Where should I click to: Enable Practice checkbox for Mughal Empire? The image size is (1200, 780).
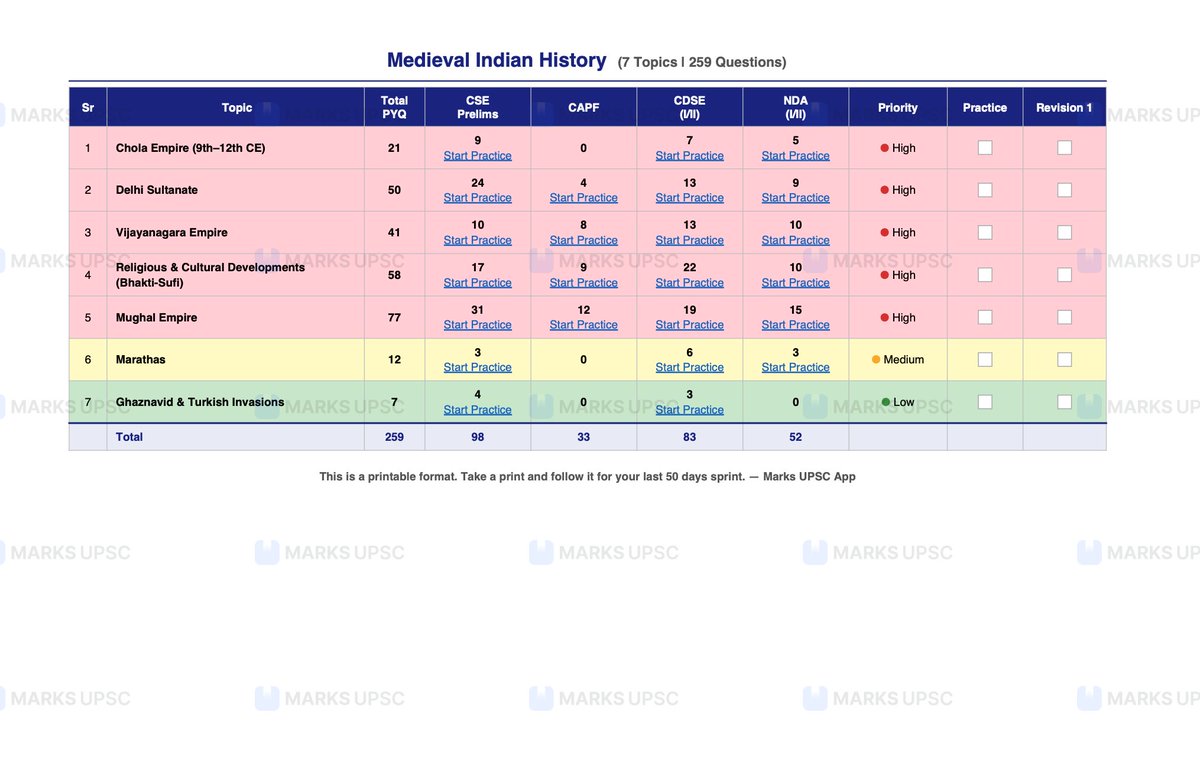pyautogui.click(x=985, y=317)
